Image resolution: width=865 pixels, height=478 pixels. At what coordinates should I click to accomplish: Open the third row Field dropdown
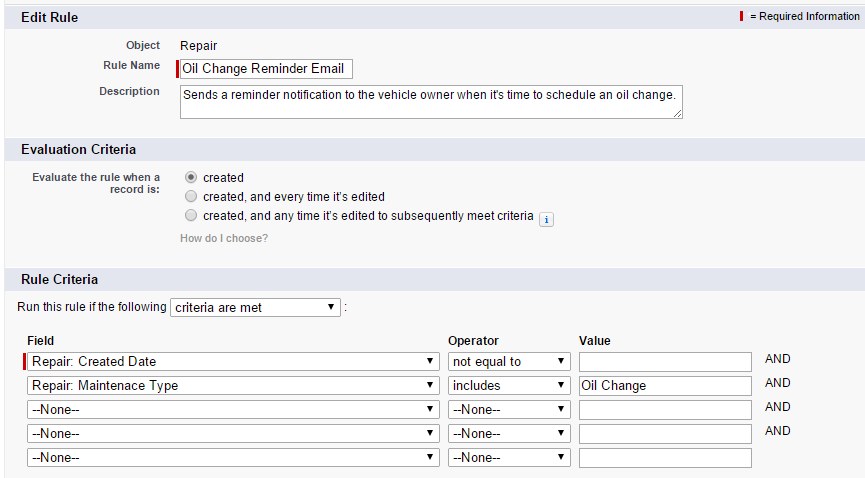[232, 410]
